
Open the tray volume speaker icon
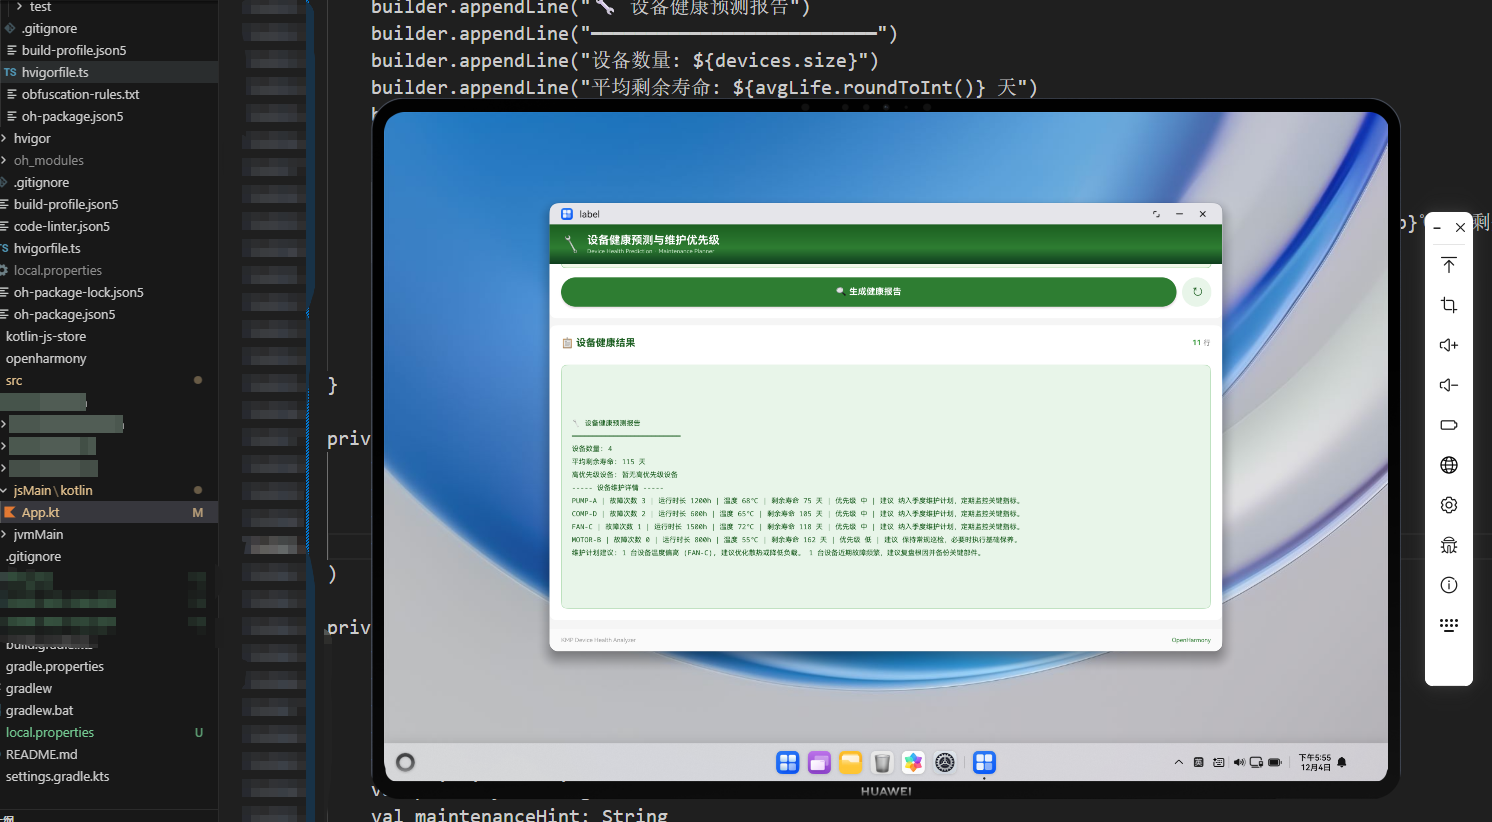(x=1239, y=762)
